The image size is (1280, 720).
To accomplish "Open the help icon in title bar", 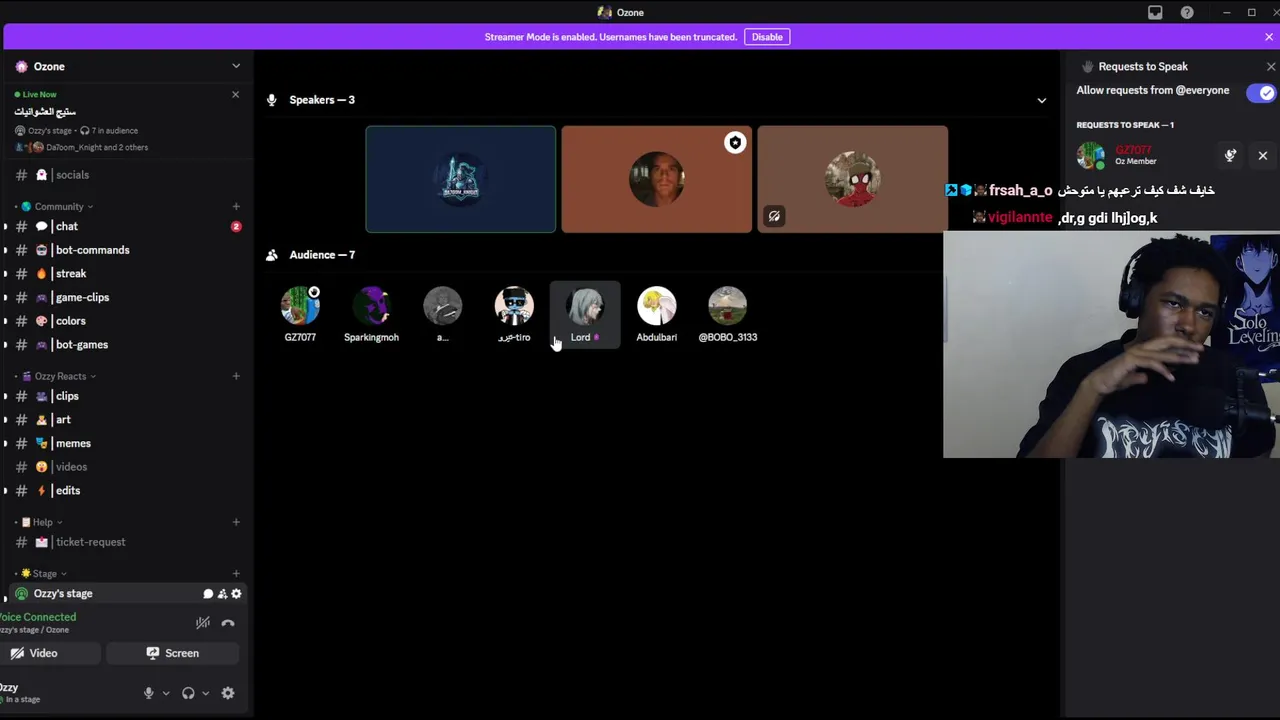I will click(x=1187, y=12).
